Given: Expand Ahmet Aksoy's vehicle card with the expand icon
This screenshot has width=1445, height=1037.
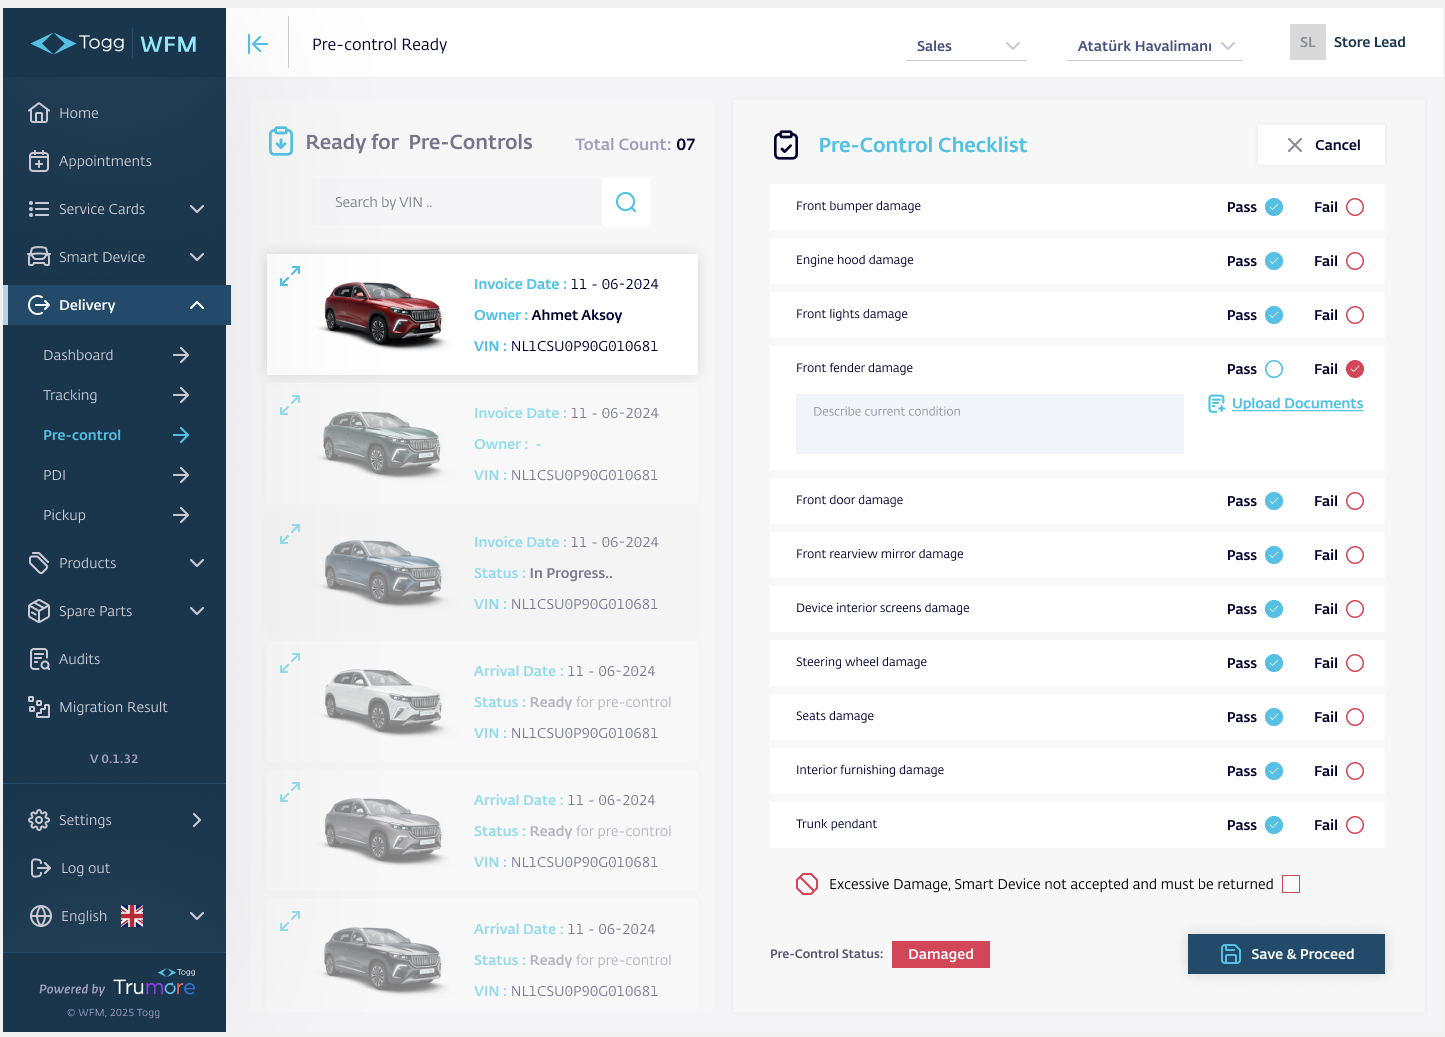Looking at the screenshot, I should click(290, 276).
